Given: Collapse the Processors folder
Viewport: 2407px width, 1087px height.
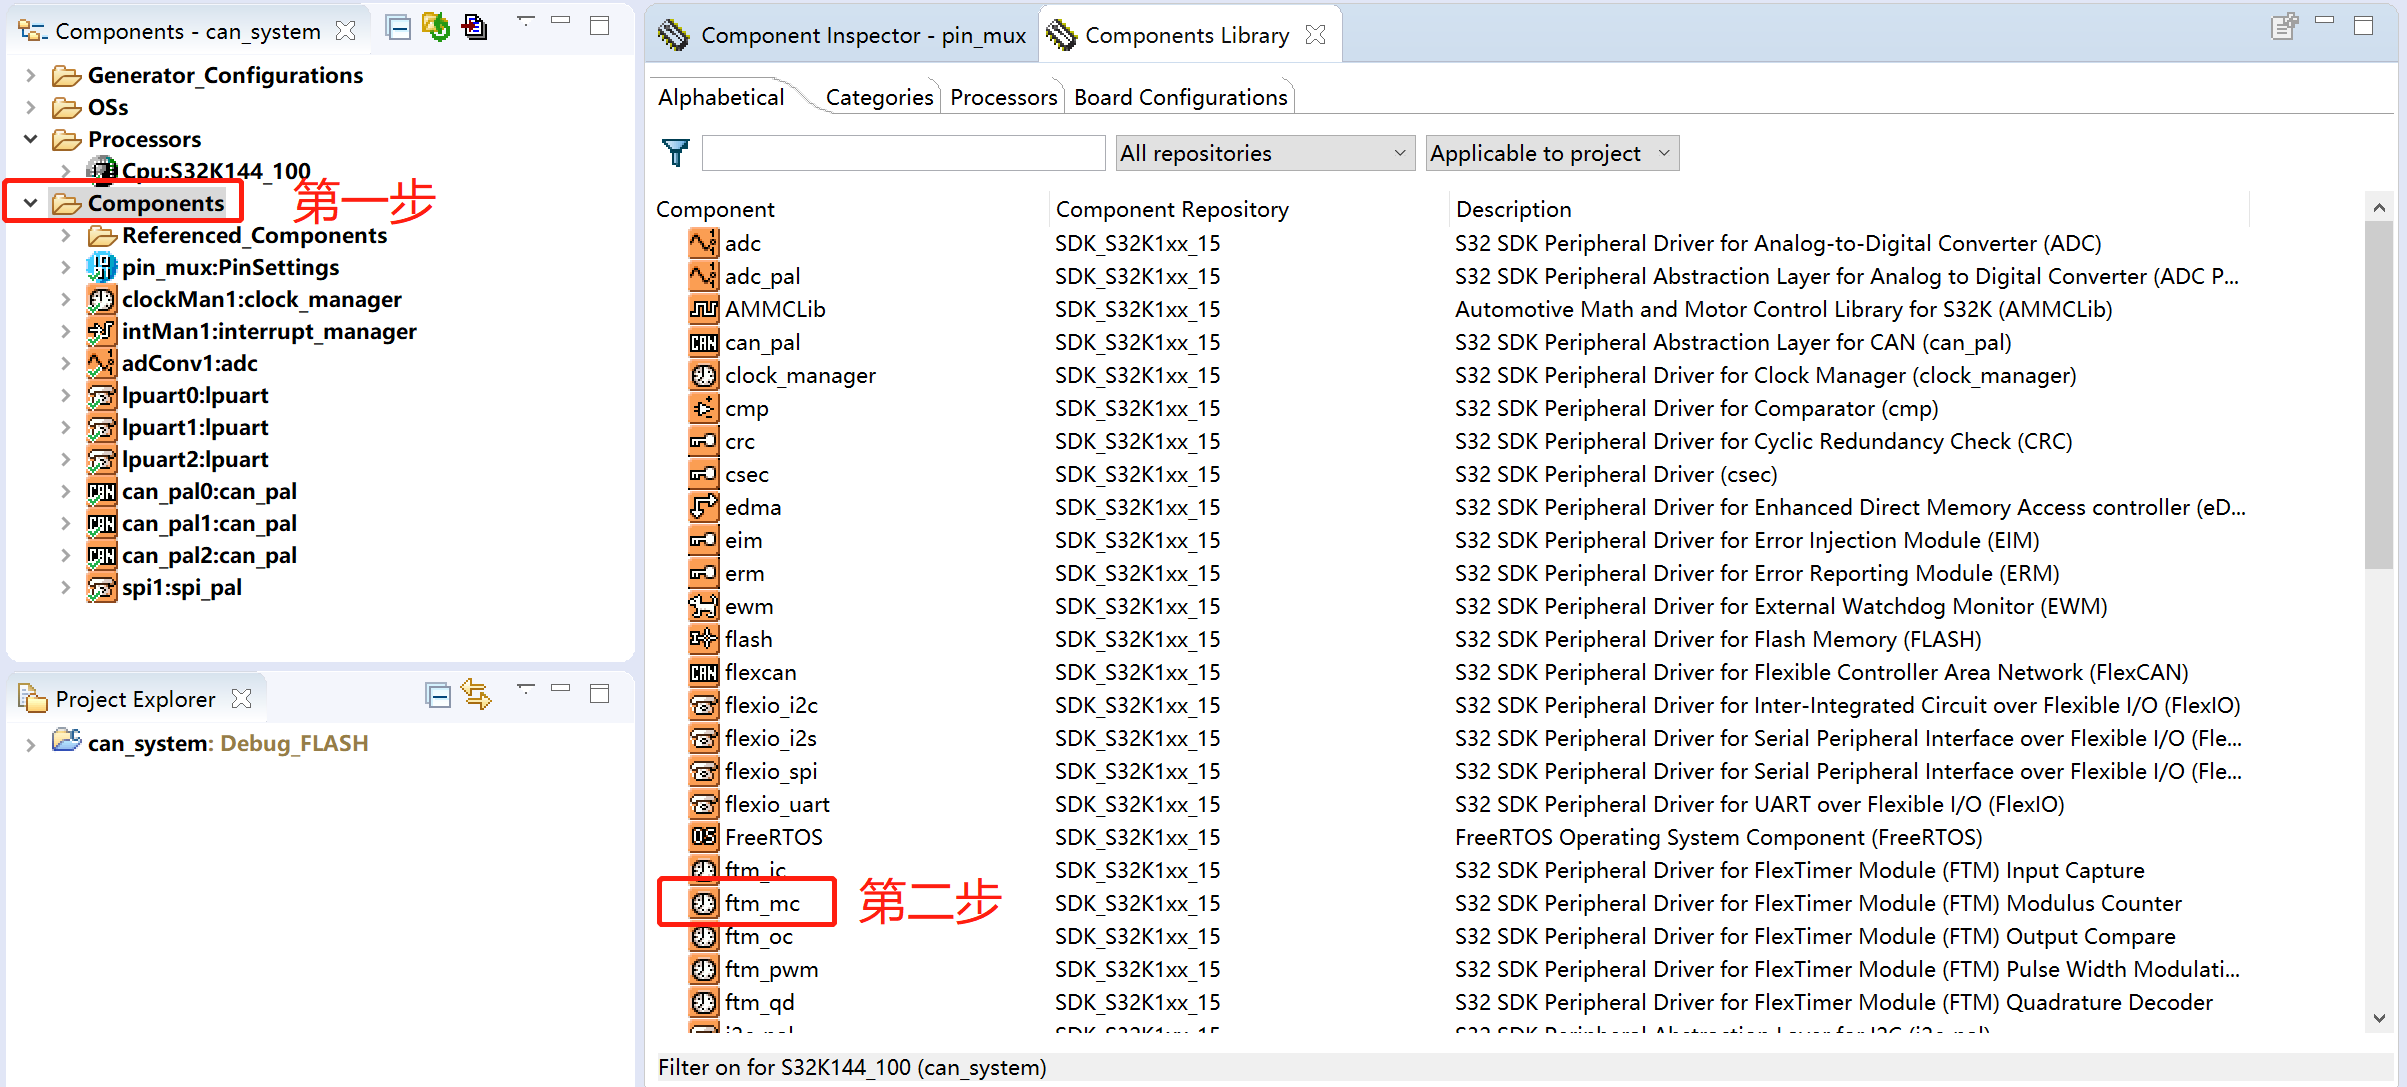Looking at the screenshot, I should pyautogui.click(x=31, y=139).
